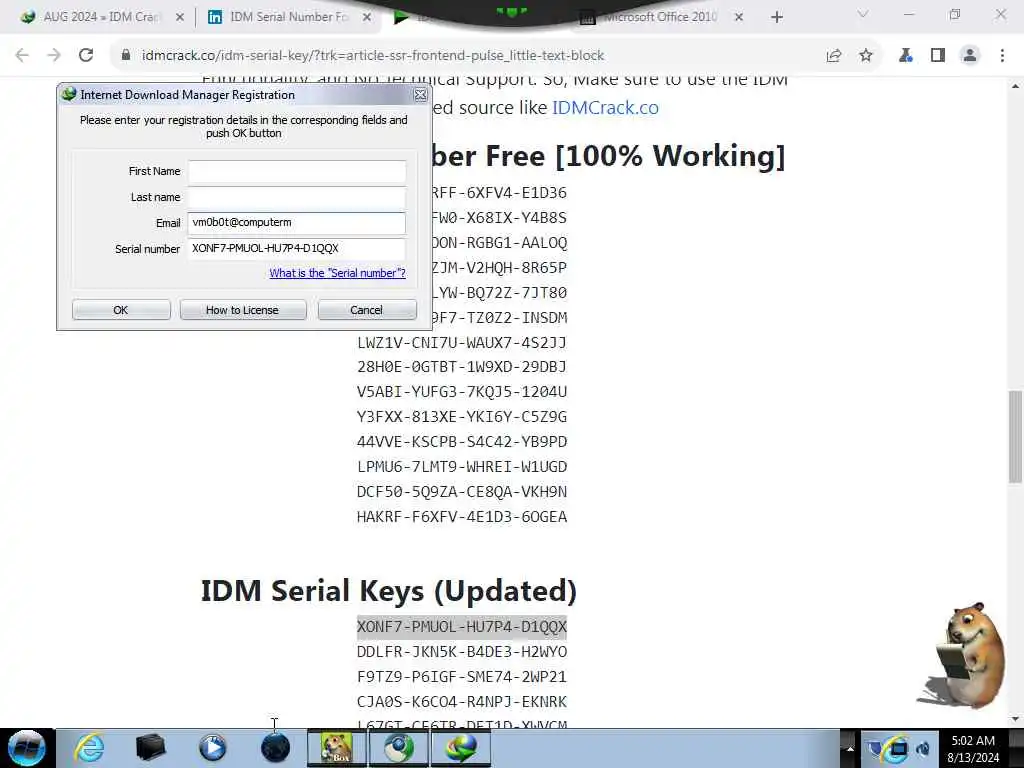The height and width of the screenshot is (768, 1024).
Task: Toggle the browser side panel
Action: click(x=938, y=56)
